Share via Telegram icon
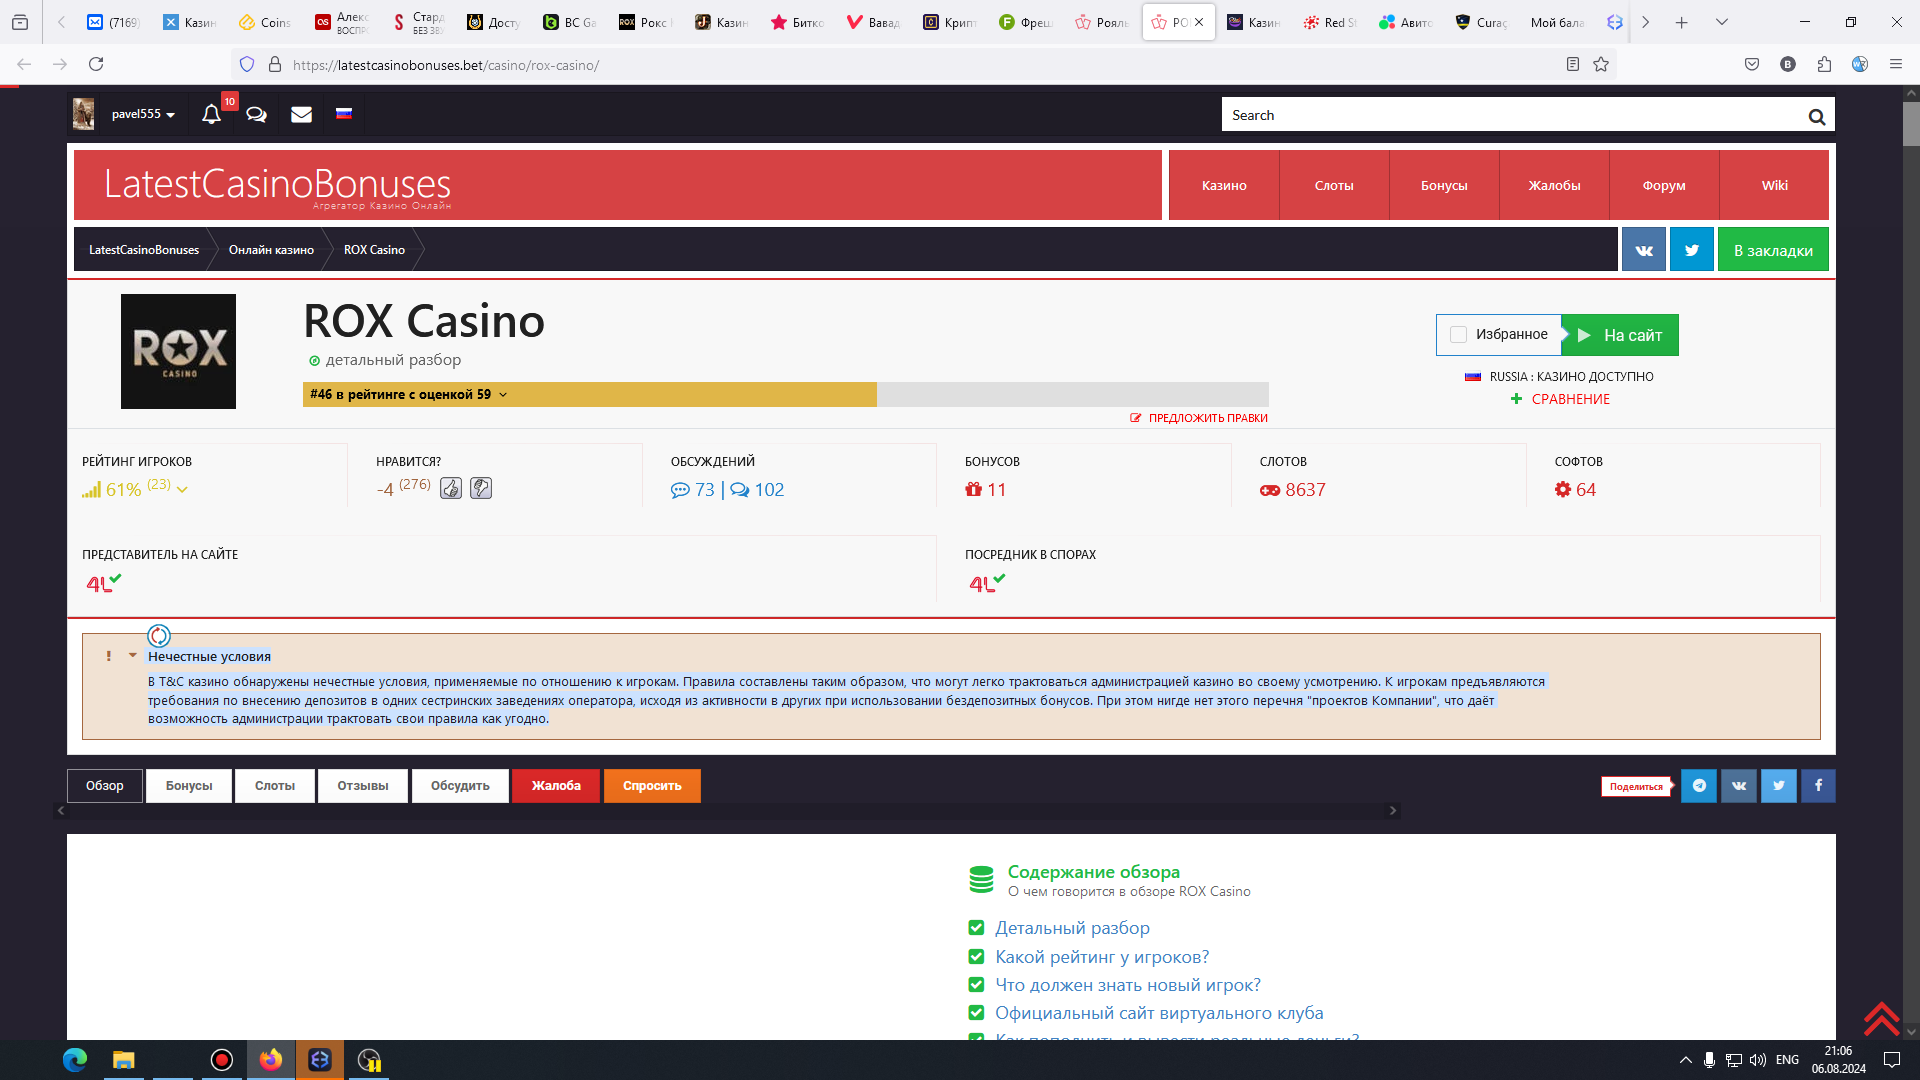The width and height of the screenshot is (1920, 1080). pos(1698,786)
